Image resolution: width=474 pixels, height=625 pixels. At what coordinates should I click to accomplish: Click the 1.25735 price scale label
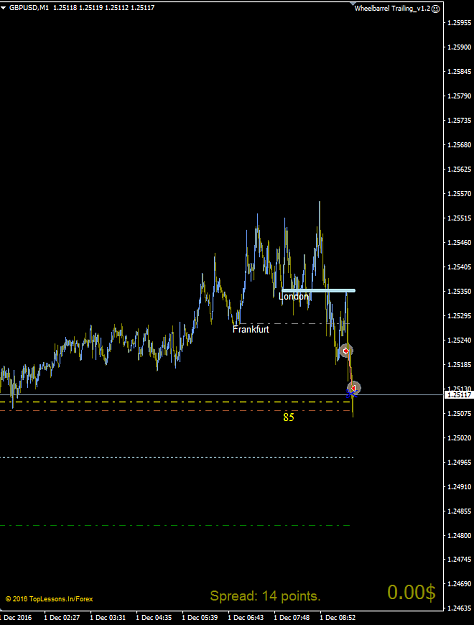459,120
